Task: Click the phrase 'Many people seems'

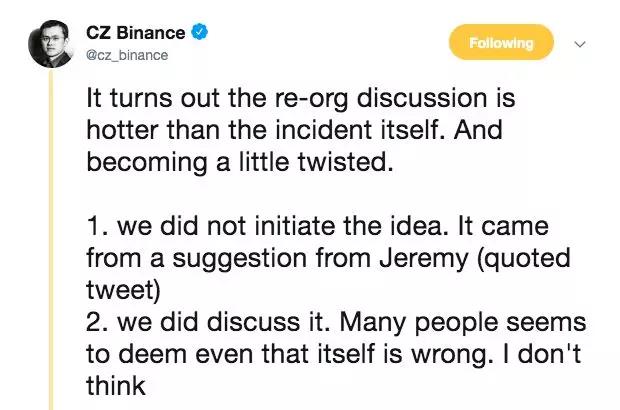Action: coord(463,323)
